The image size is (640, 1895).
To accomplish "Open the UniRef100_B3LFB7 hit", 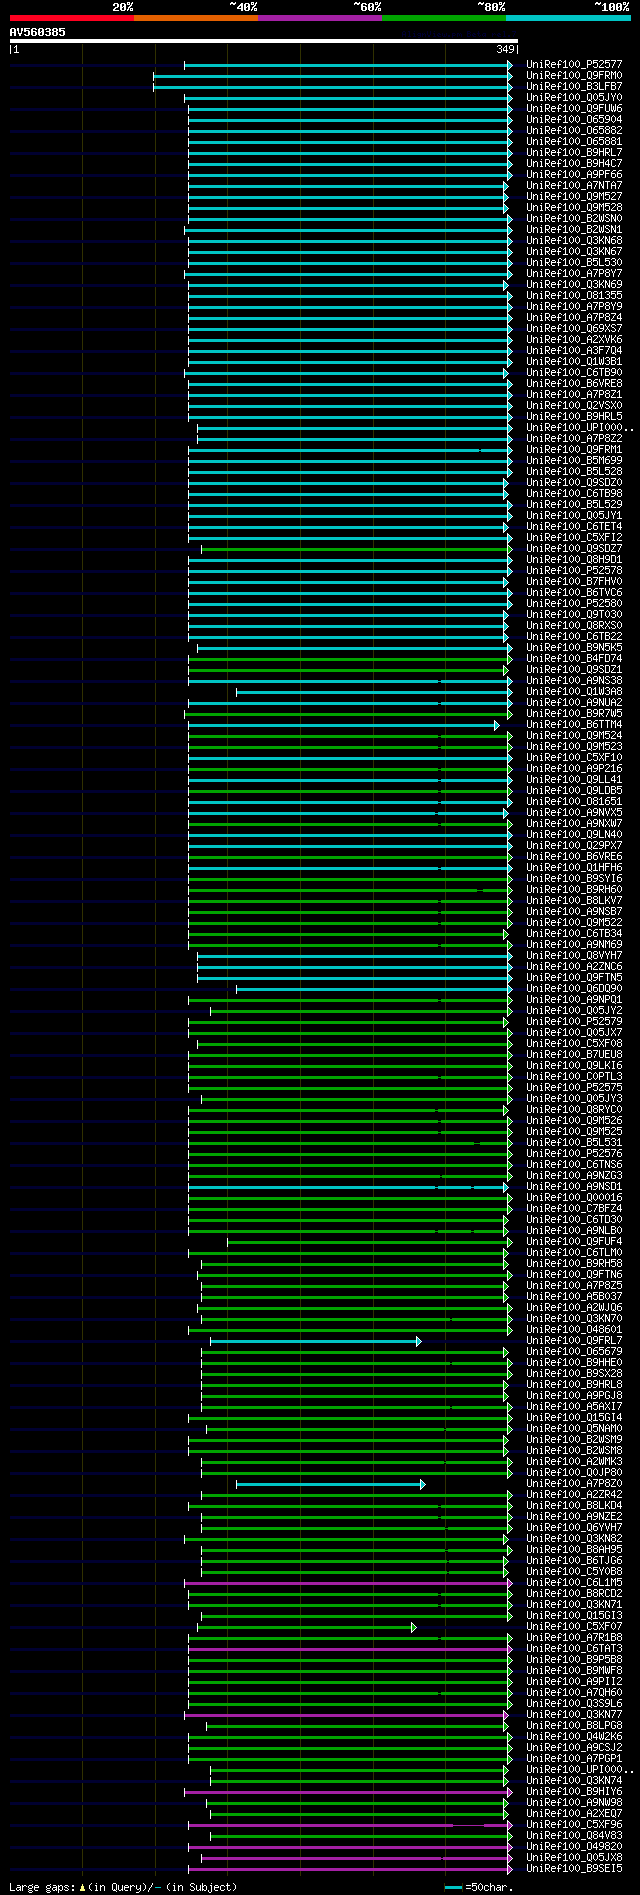I will (x=574, y=86).
